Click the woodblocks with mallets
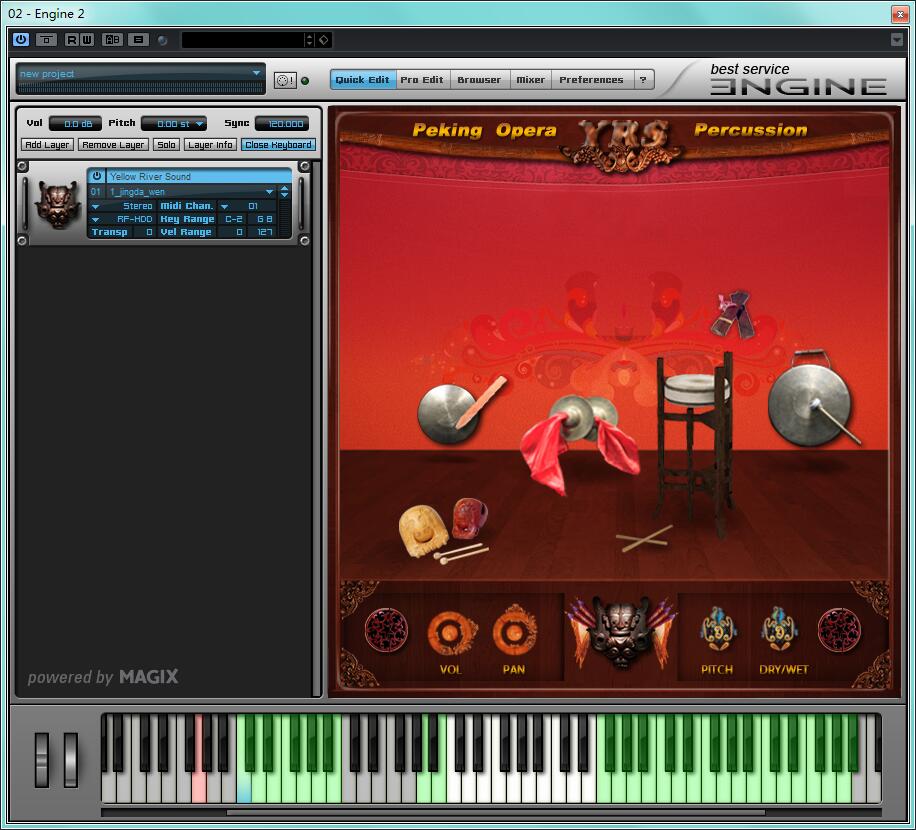The image size is (916, 830). (x=443, y=530)
